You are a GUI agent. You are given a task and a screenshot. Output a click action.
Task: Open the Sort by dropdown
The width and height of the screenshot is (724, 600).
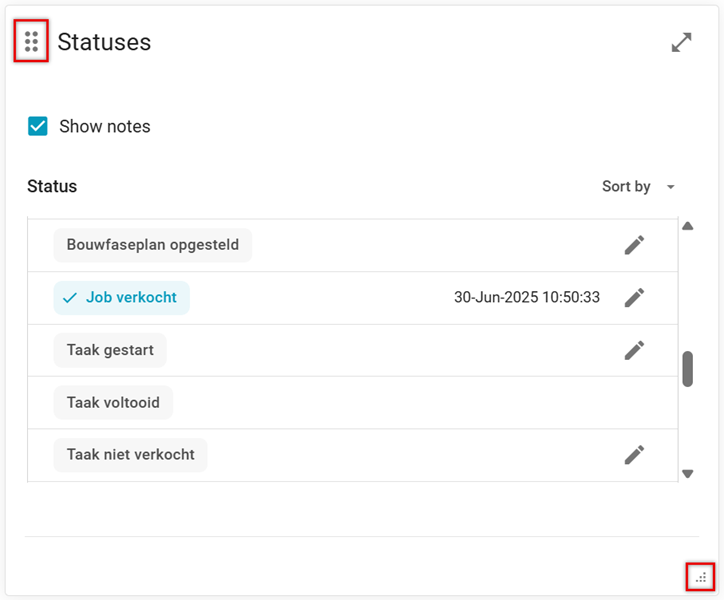[627, 187]
